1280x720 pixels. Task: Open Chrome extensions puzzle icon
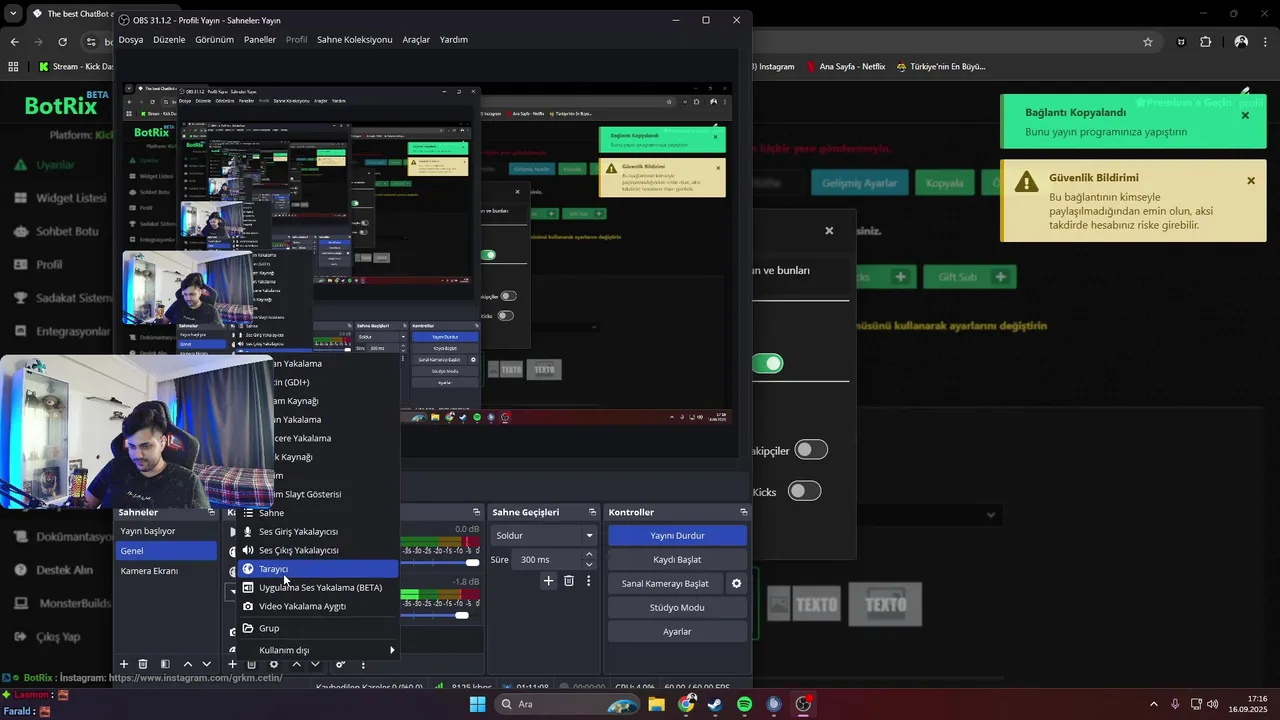click(1205, 42)
